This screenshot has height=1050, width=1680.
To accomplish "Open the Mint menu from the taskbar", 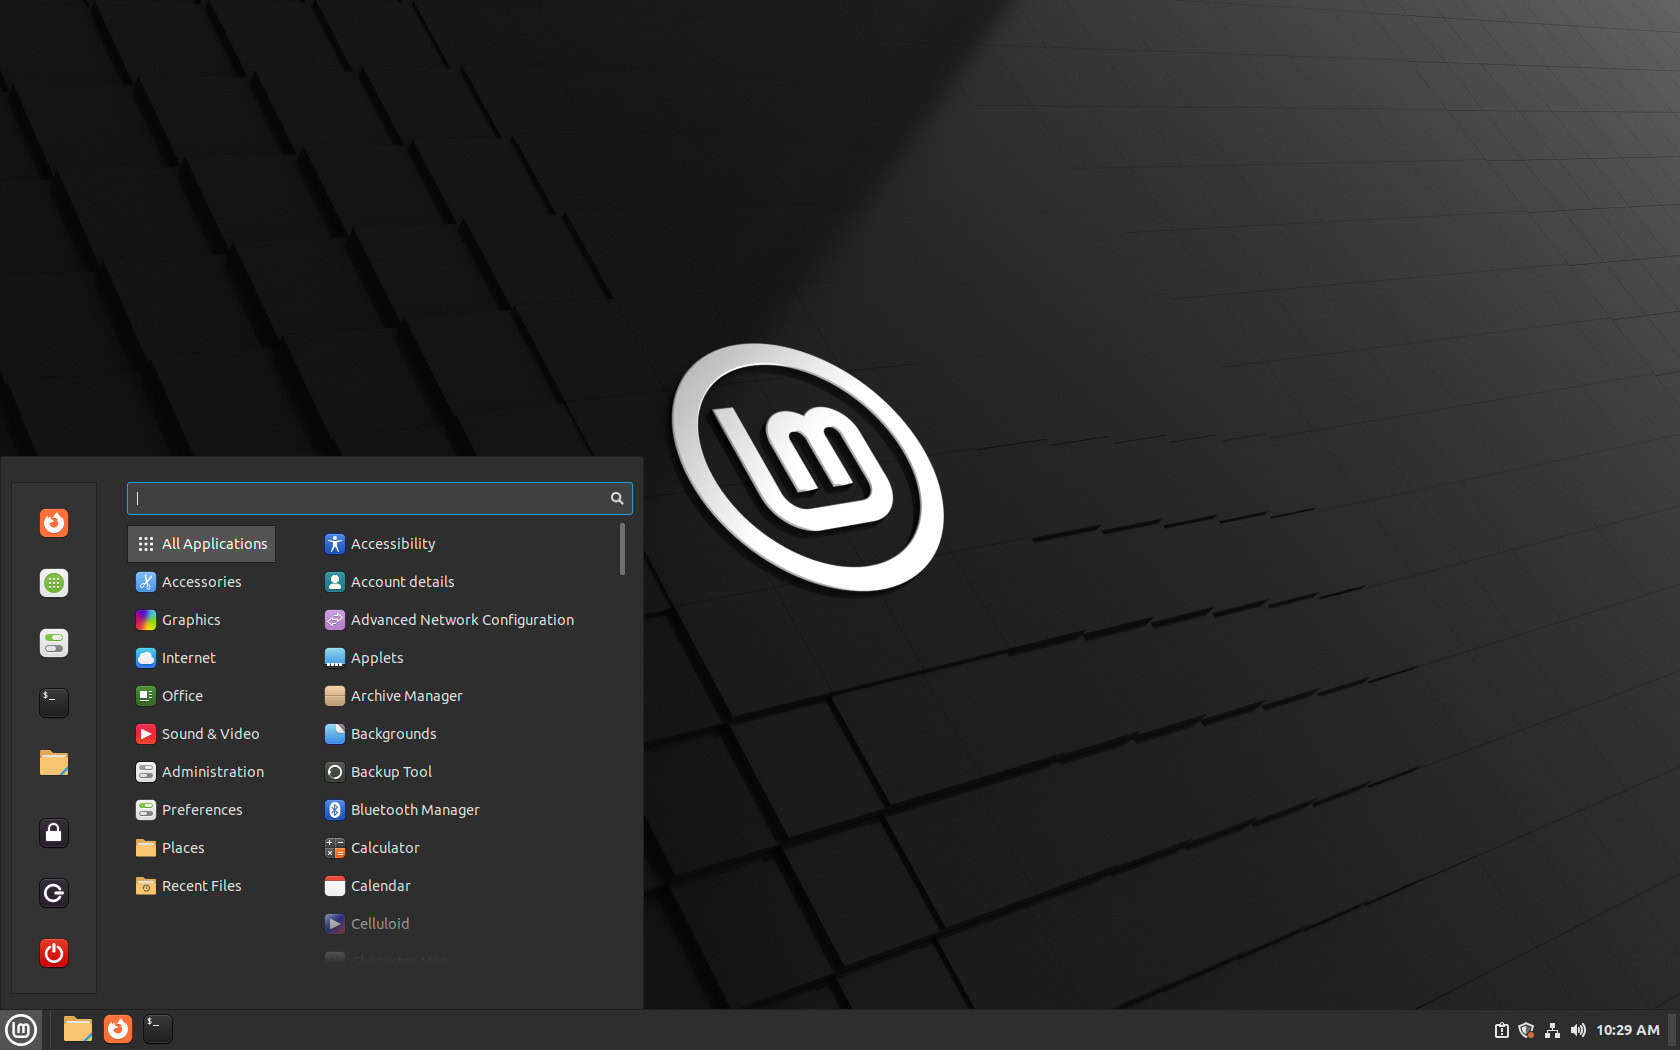I will pos(21,1029).
